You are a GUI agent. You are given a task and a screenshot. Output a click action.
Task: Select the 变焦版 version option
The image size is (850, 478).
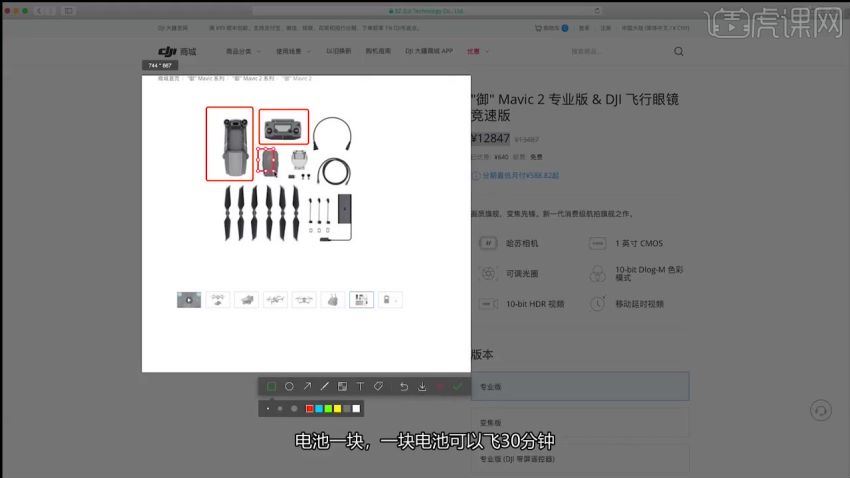point(580,422)
